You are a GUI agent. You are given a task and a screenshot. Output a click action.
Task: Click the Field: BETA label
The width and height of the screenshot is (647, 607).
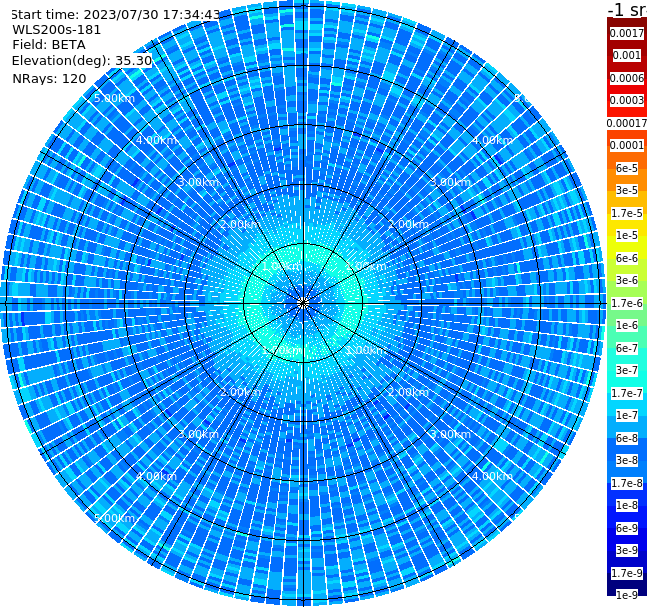tap(49, 45)
